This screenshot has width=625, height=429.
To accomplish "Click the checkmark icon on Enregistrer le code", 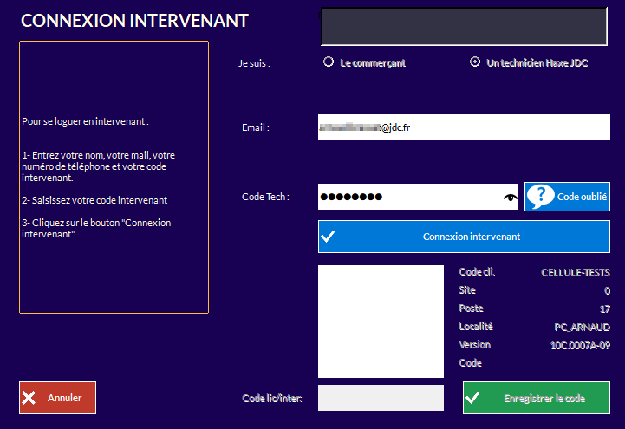I will 475,397.
